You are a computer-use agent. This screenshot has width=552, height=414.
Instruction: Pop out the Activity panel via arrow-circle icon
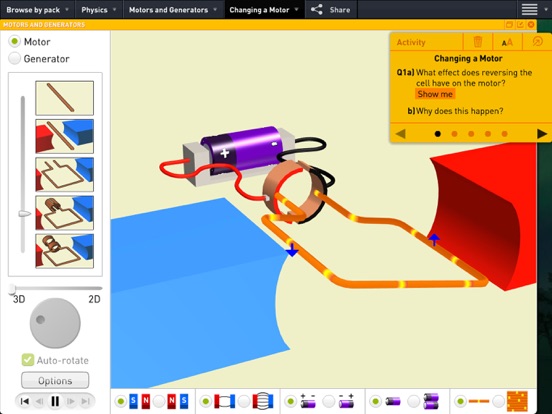click(x=537, y=42)
